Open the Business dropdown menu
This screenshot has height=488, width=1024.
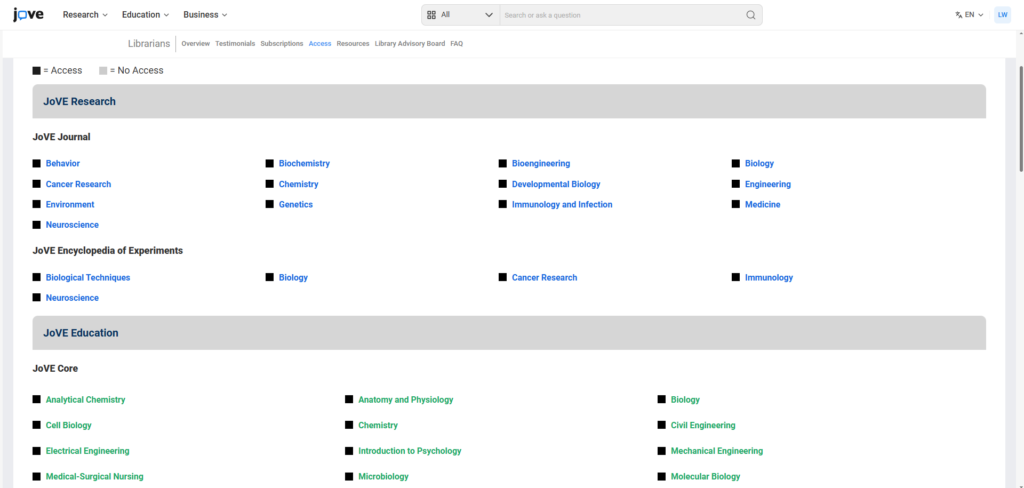pos(205,15)
